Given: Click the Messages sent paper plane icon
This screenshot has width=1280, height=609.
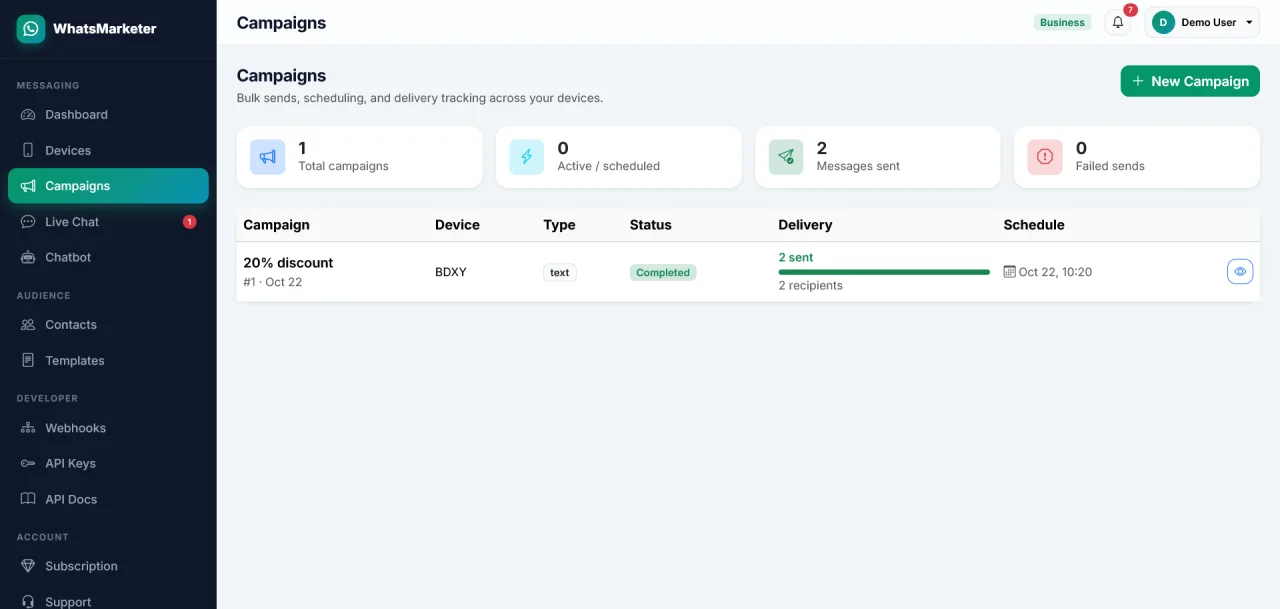Looking at the screenshot, I should 786,157.
